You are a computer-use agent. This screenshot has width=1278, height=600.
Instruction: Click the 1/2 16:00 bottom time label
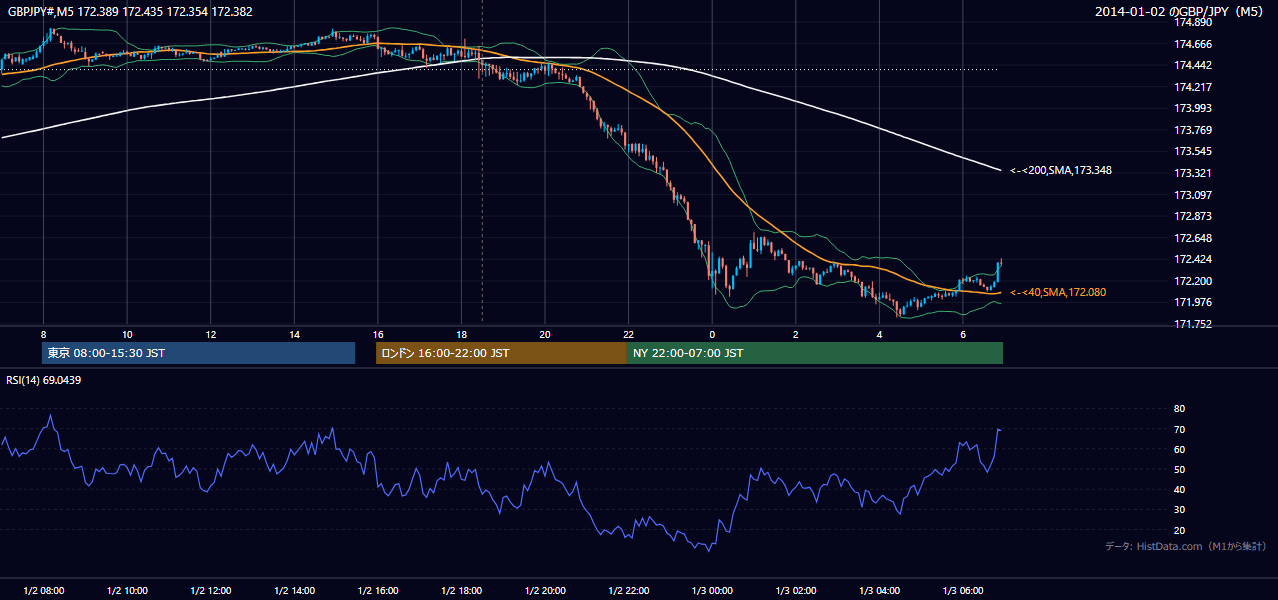click(378, 590)
